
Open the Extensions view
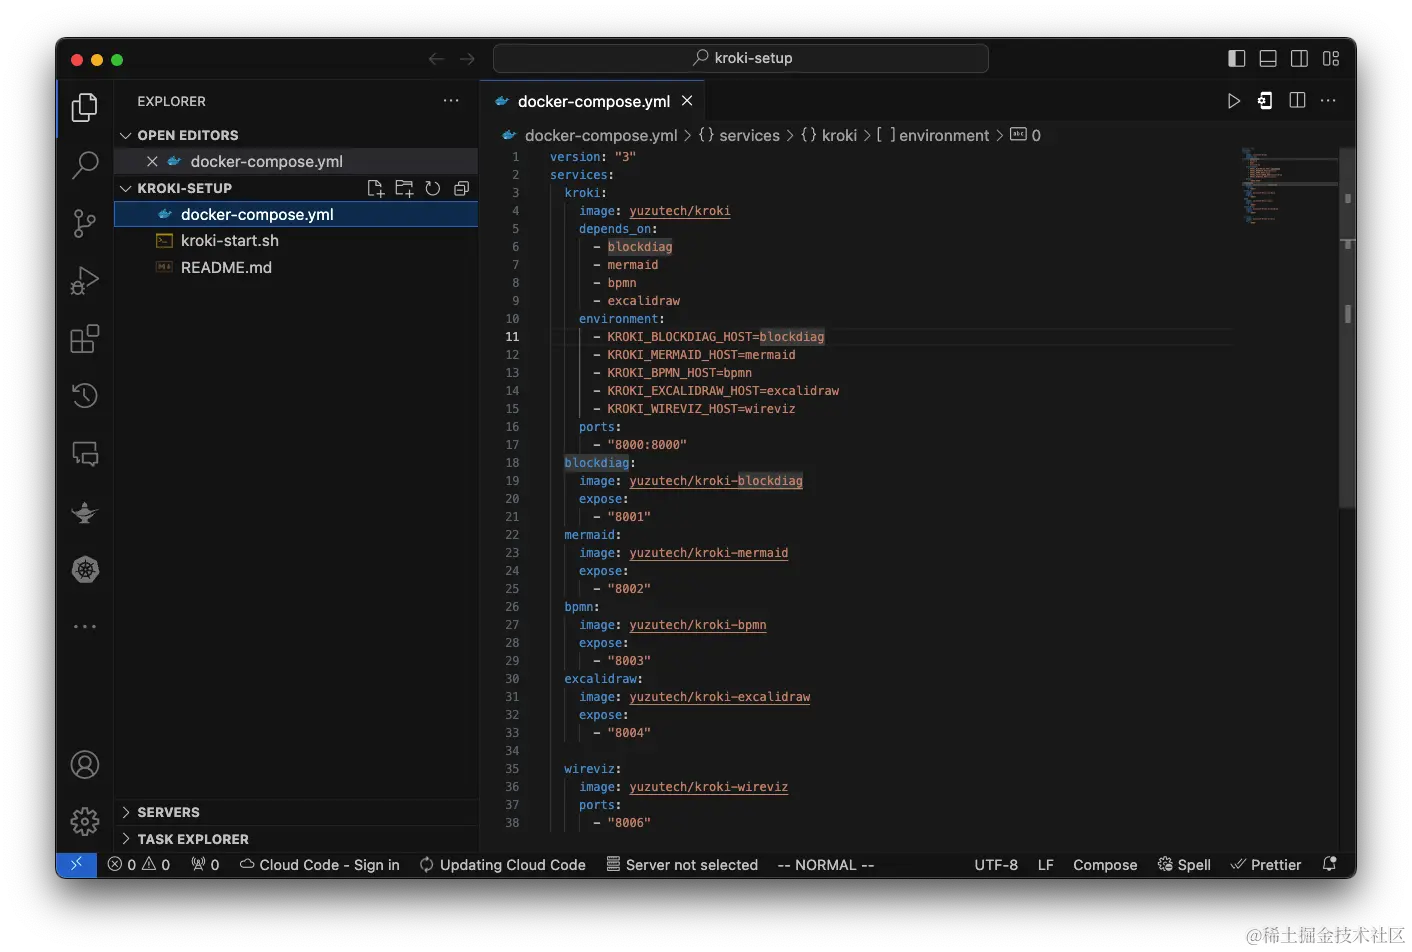85,339
